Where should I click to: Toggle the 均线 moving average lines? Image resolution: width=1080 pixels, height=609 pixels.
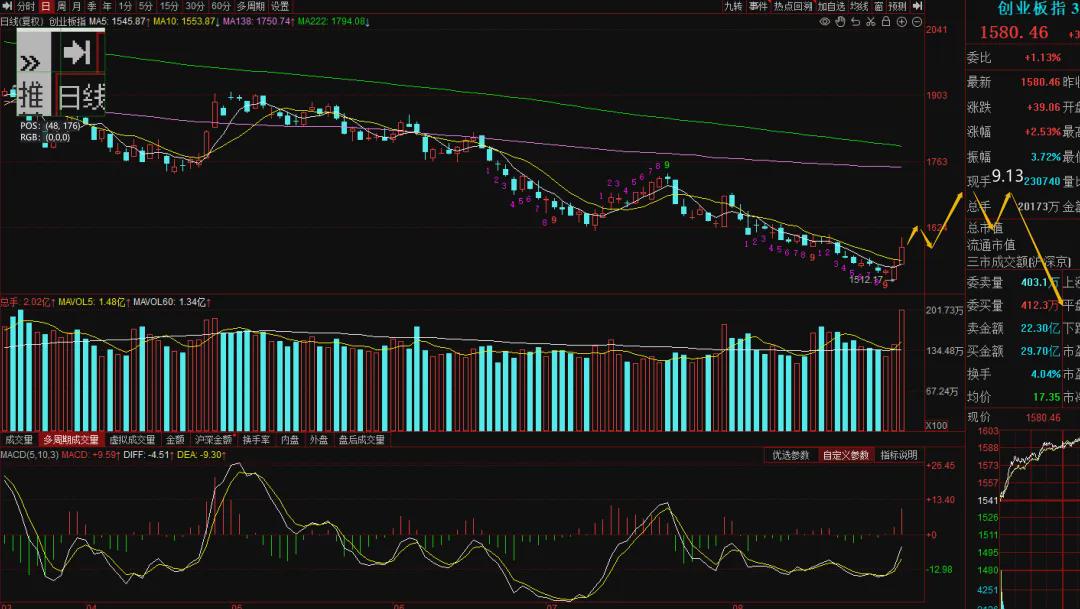click(x=859, y=6)
